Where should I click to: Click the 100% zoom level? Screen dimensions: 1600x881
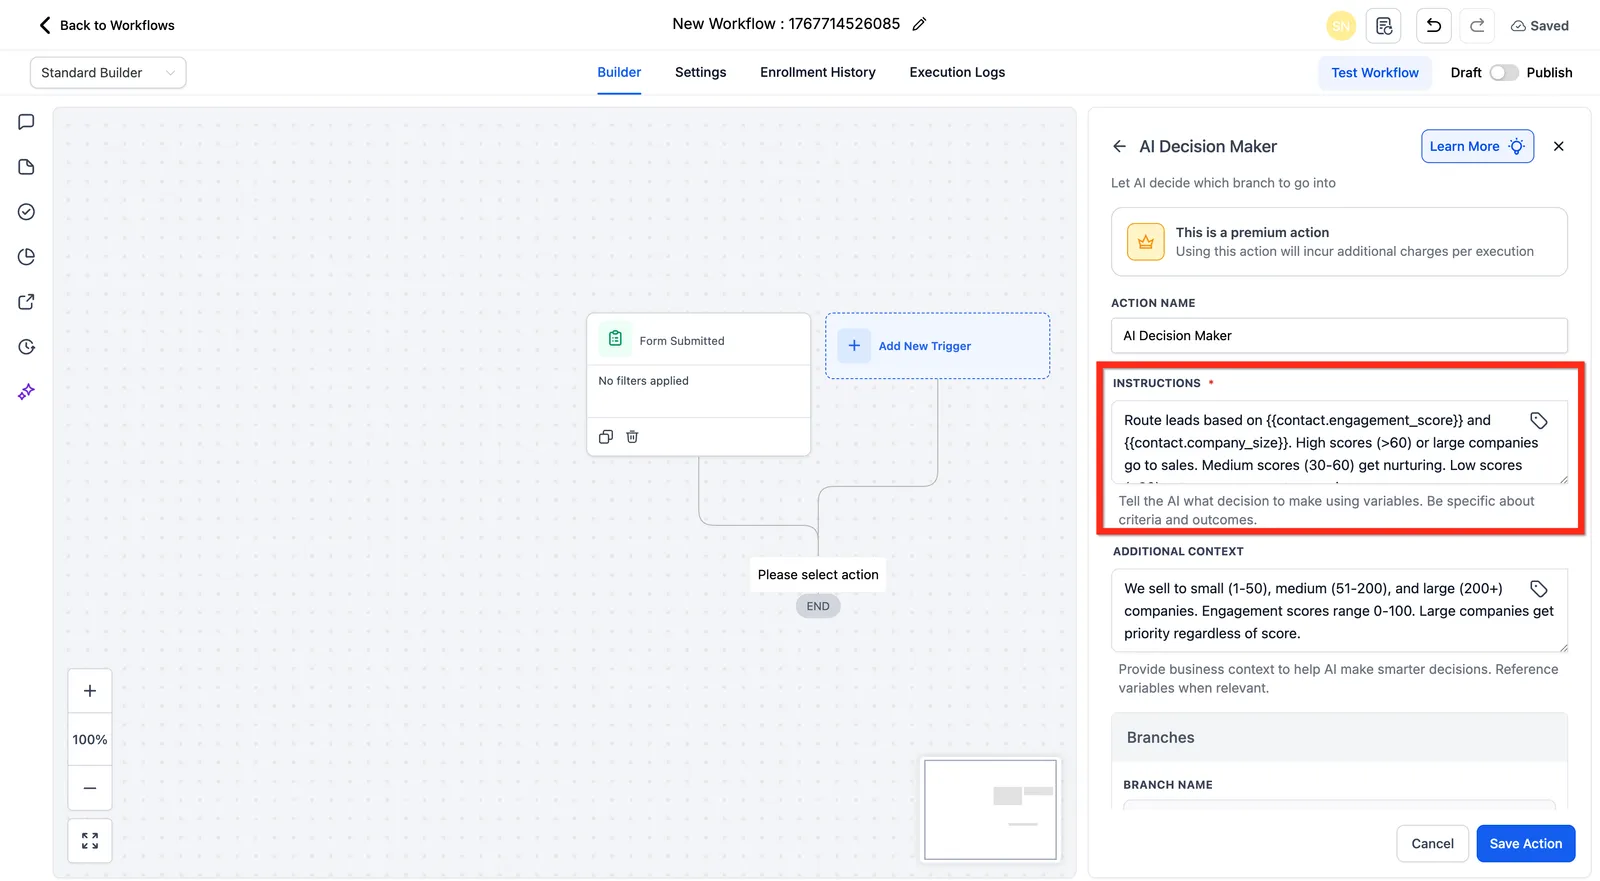tap(90, 740)
